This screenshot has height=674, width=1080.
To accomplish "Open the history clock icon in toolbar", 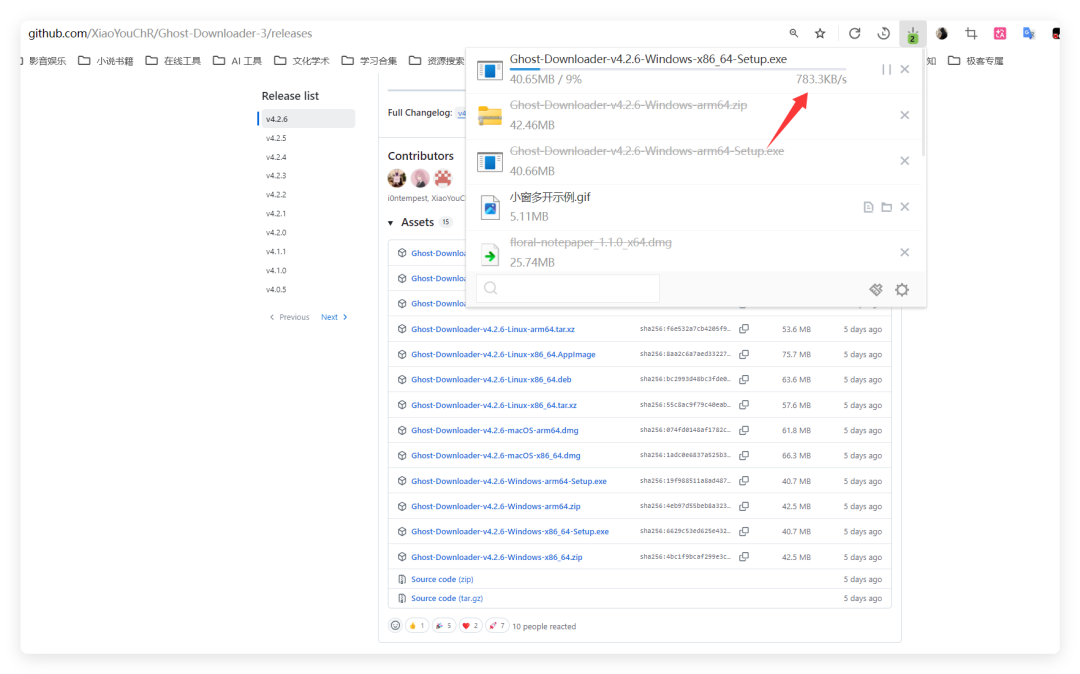I will point(884,33).
